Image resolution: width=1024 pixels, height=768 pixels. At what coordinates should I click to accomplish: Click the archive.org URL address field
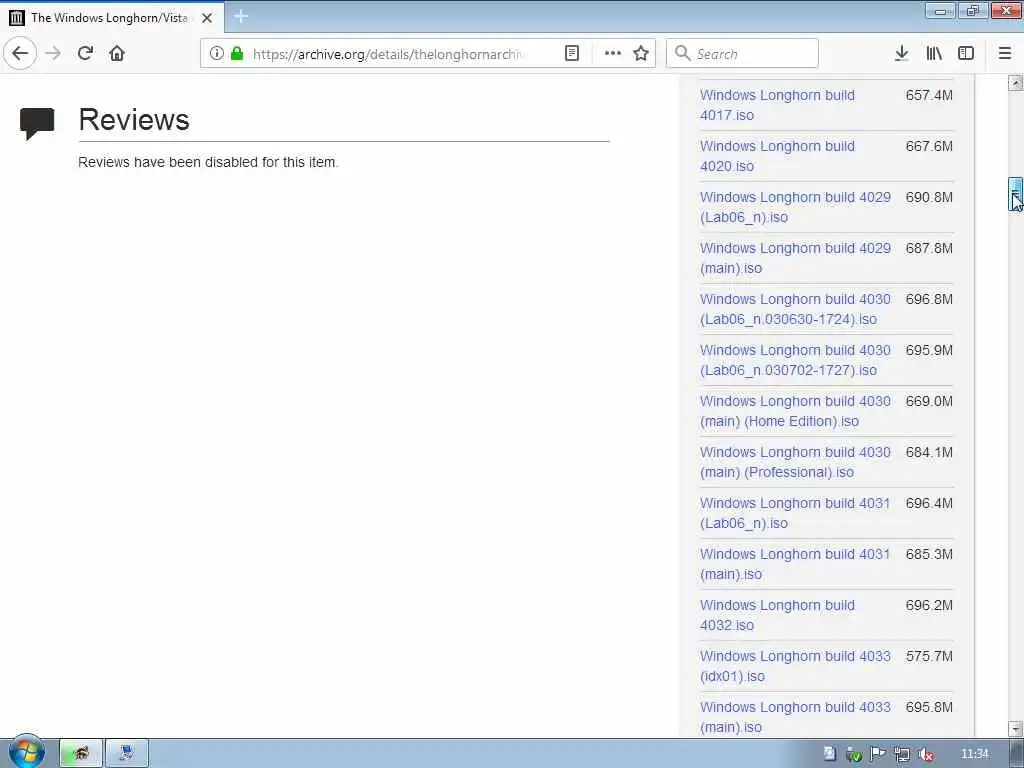tap(389, 54)
